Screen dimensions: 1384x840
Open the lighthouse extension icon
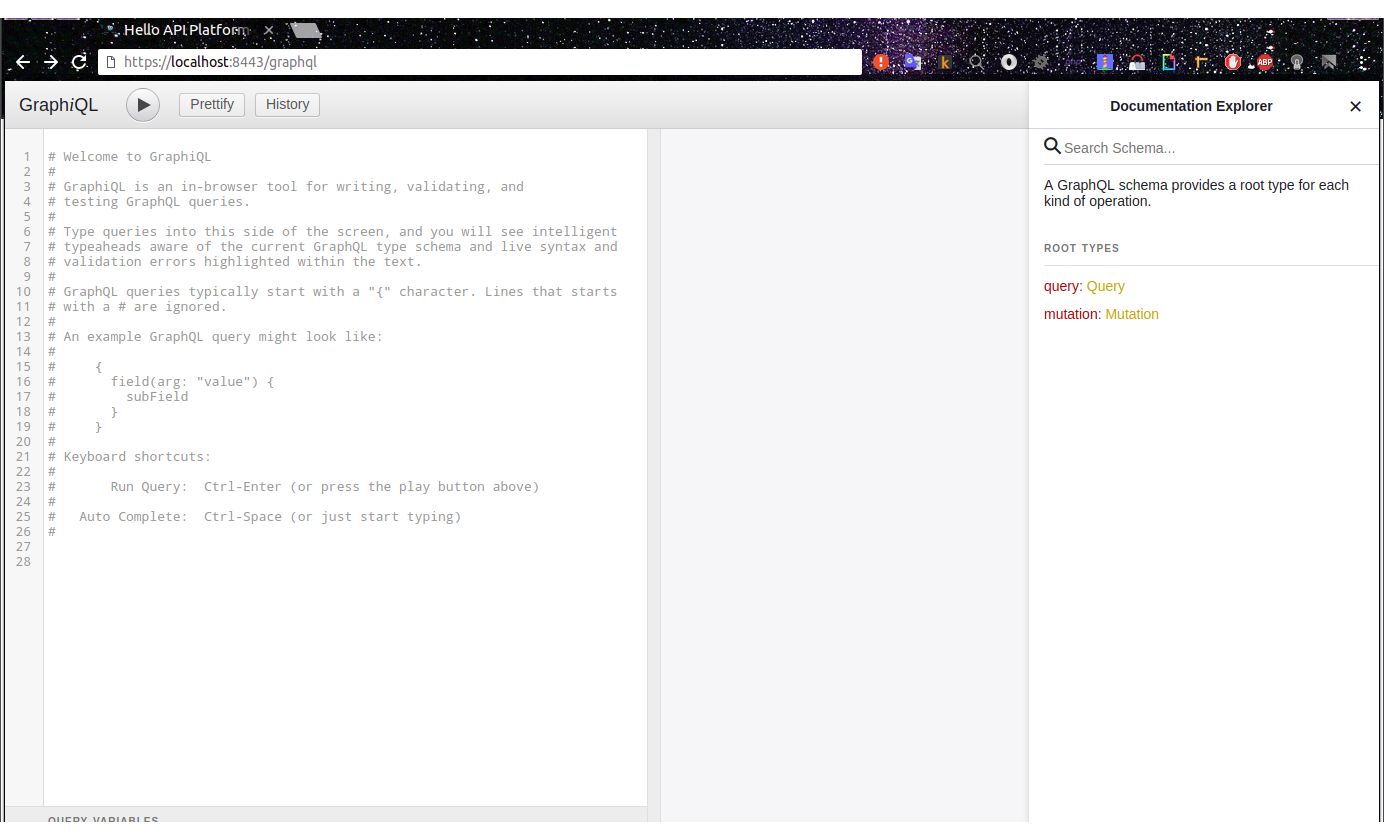[x=1105, y=61]
